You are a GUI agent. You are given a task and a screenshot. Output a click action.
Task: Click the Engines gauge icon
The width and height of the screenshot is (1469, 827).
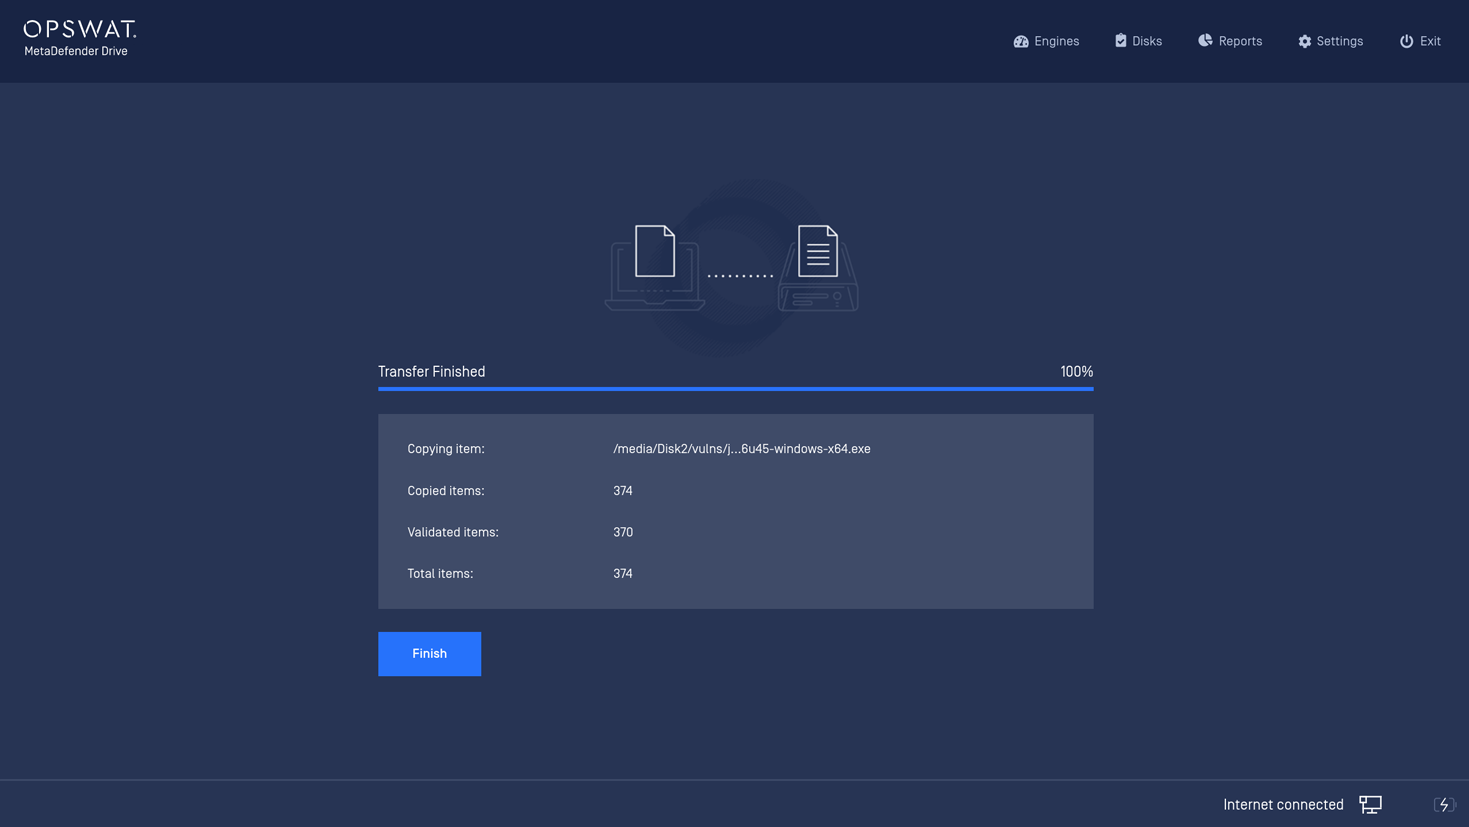pyautogui.click(x=1020, y=41)
